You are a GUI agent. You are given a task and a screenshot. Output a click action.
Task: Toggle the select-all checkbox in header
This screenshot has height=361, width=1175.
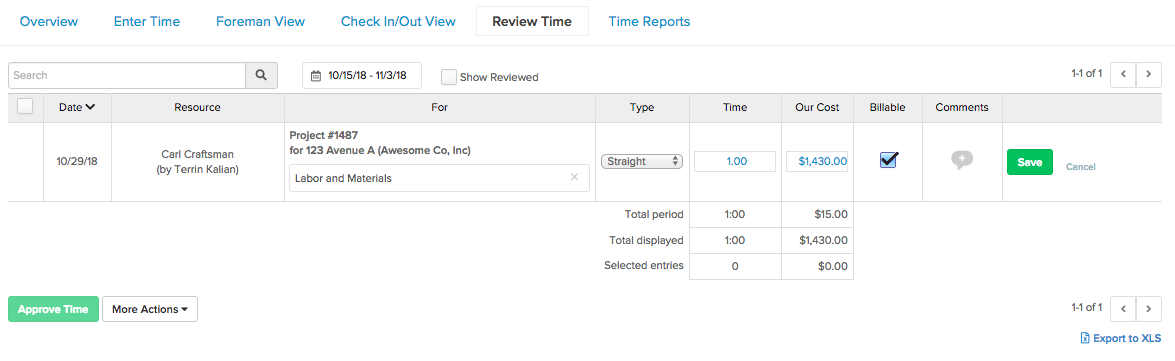click(x=25, y=106)
